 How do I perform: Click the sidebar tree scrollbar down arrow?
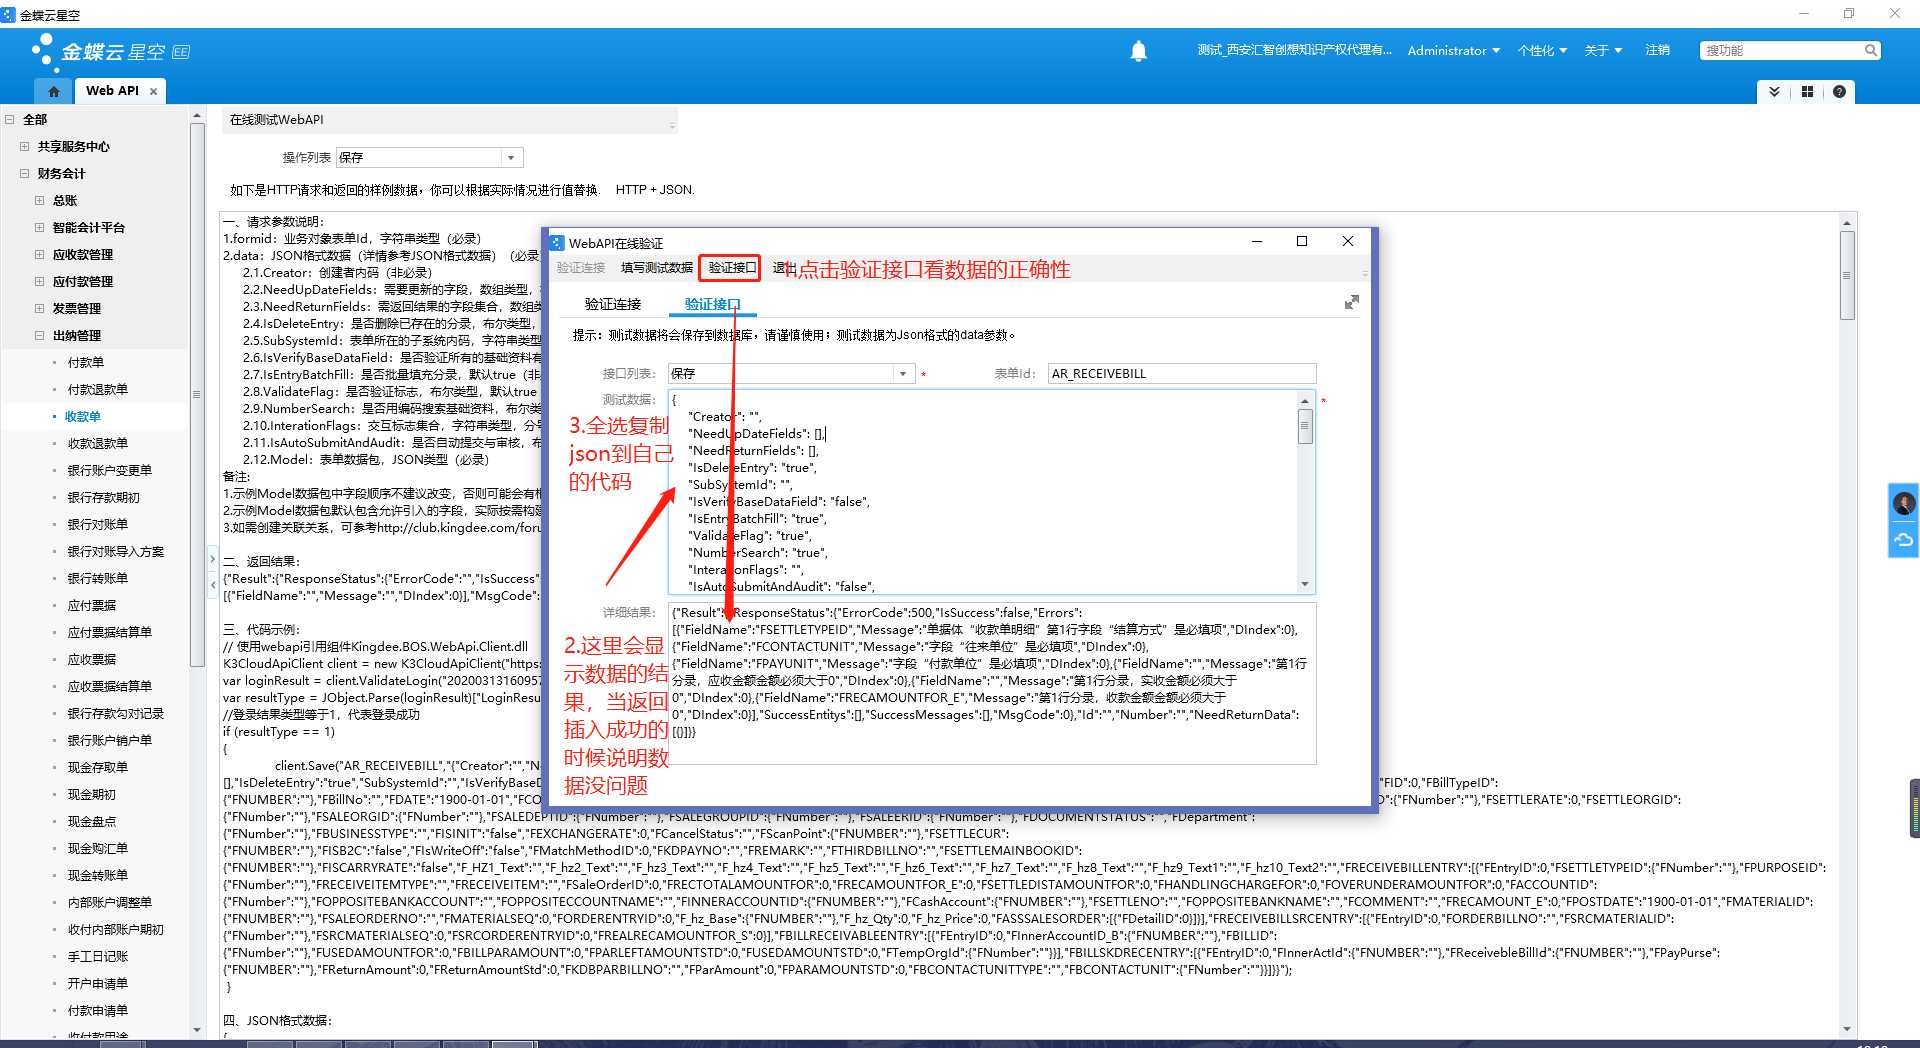pyautogui.click(x=197, y=1030)
